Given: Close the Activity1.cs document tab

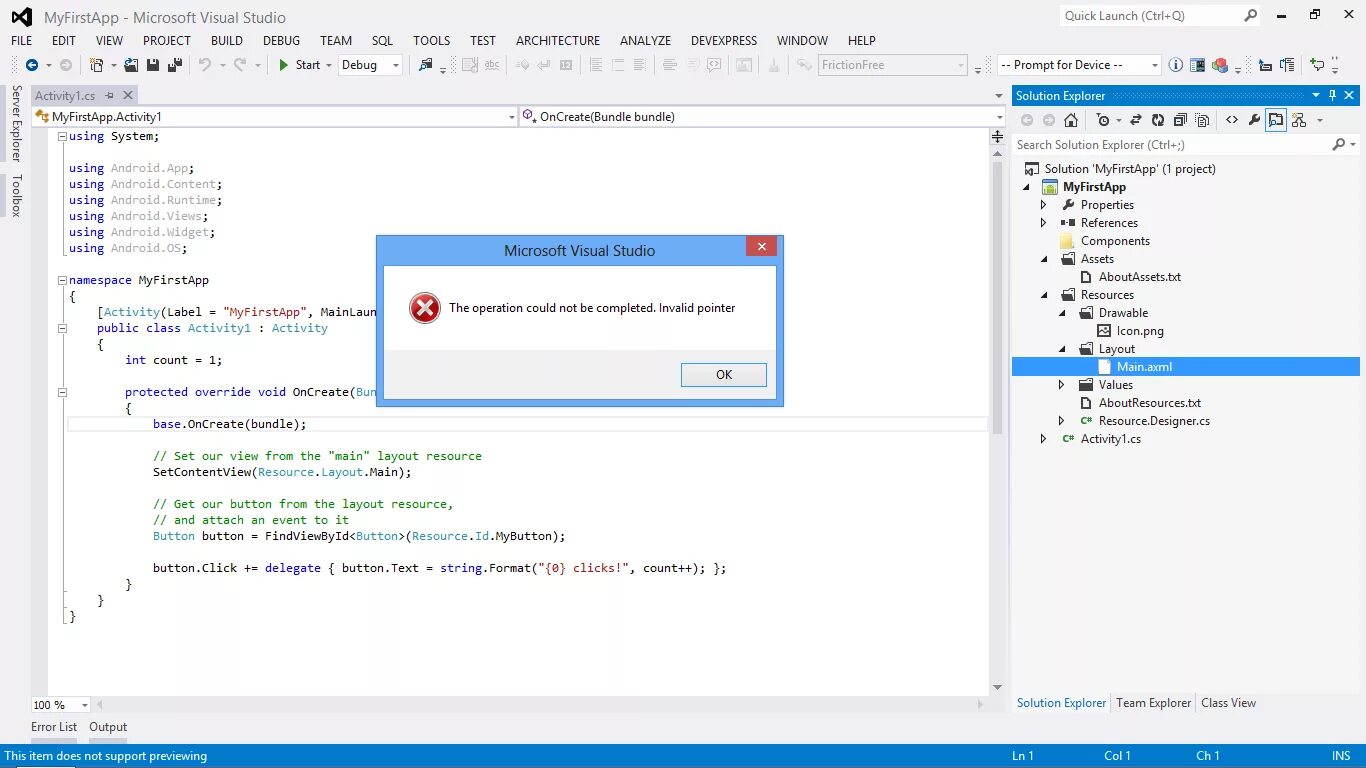Looking at the screenshot, I should [127, 95].
